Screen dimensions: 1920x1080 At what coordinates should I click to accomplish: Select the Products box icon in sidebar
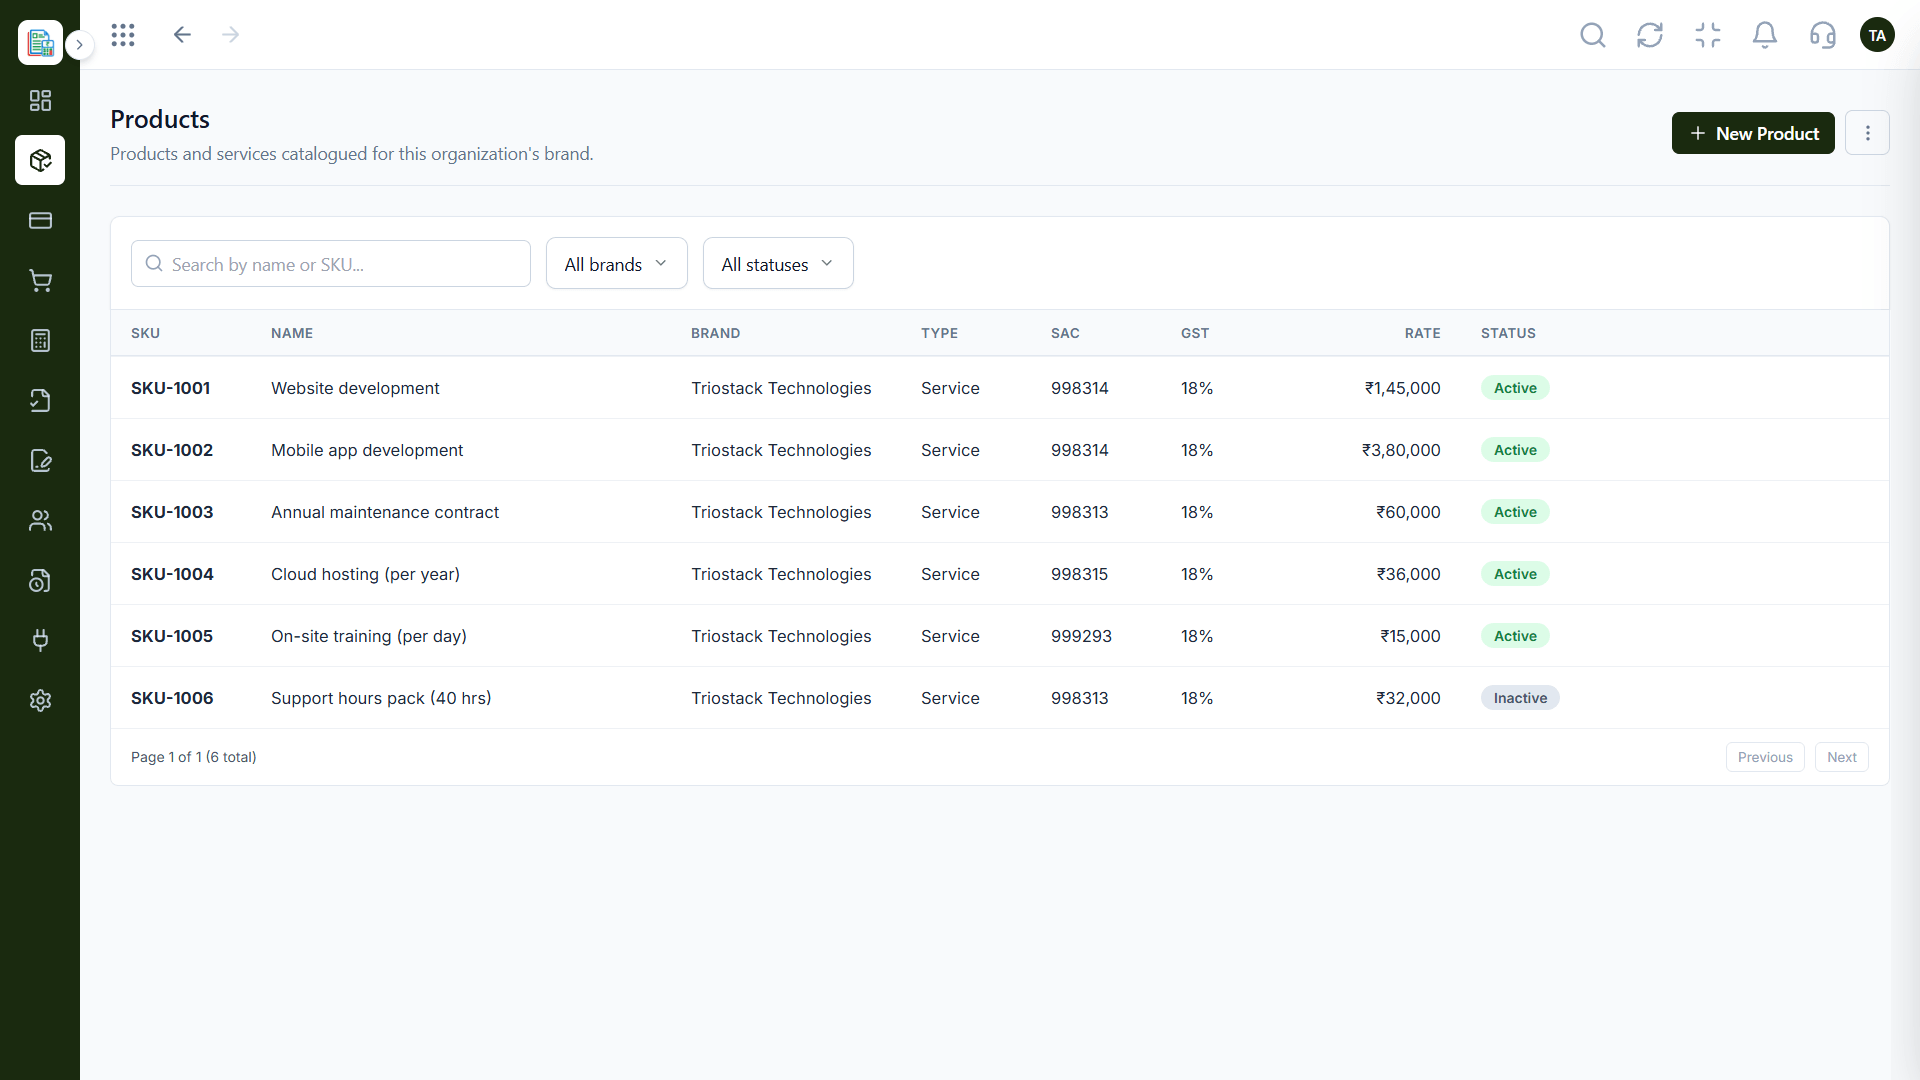[40, 160]
